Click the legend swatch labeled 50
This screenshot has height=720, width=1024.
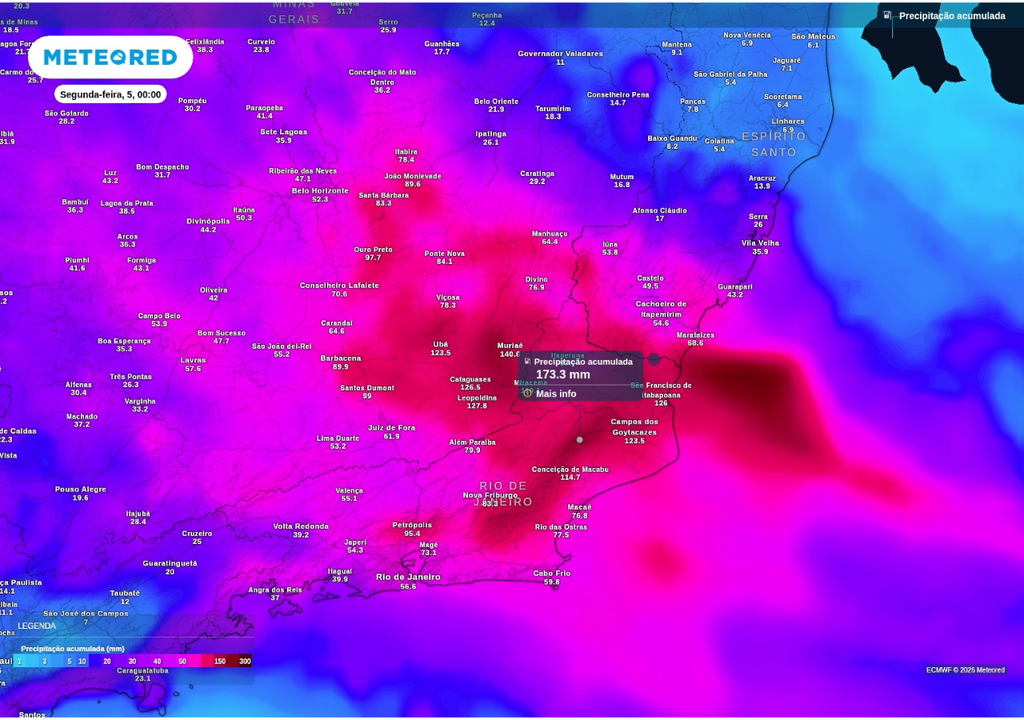182,661
